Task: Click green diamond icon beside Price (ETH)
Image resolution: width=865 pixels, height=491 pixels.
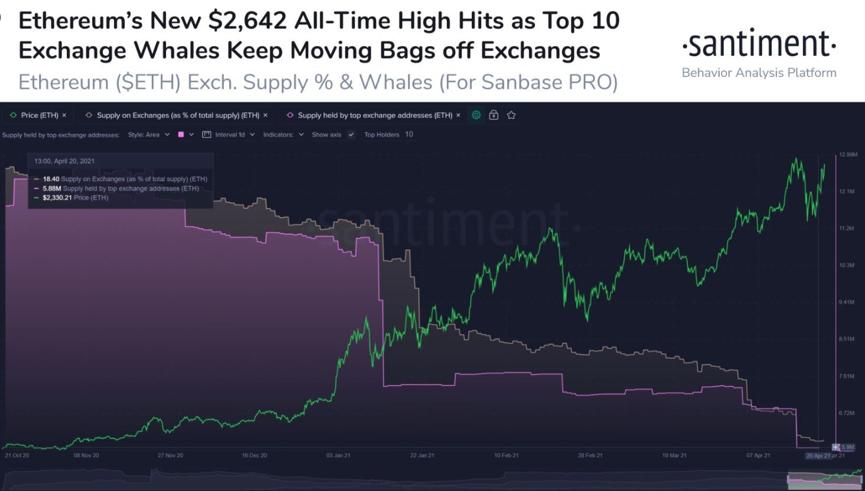Action: pyautogui.click(x=13, y=115)
